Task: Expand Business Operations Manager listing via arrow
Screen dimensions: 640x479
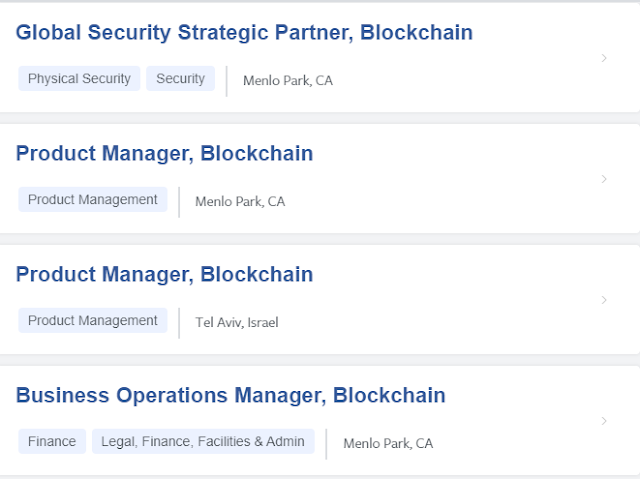Action: pos(604,421)
